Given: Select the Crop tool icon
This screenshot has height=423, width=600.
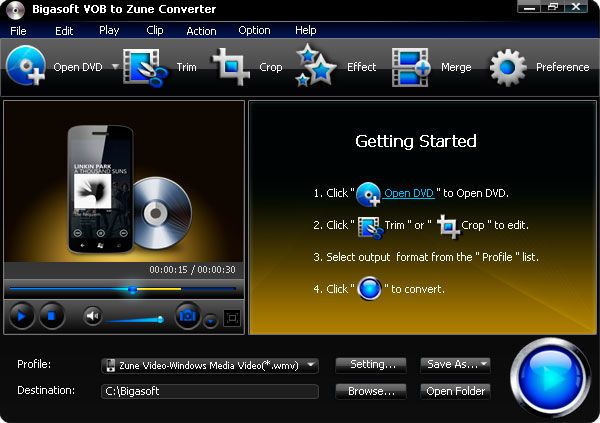Looking at the screenshot, I should tap(231, 67).
